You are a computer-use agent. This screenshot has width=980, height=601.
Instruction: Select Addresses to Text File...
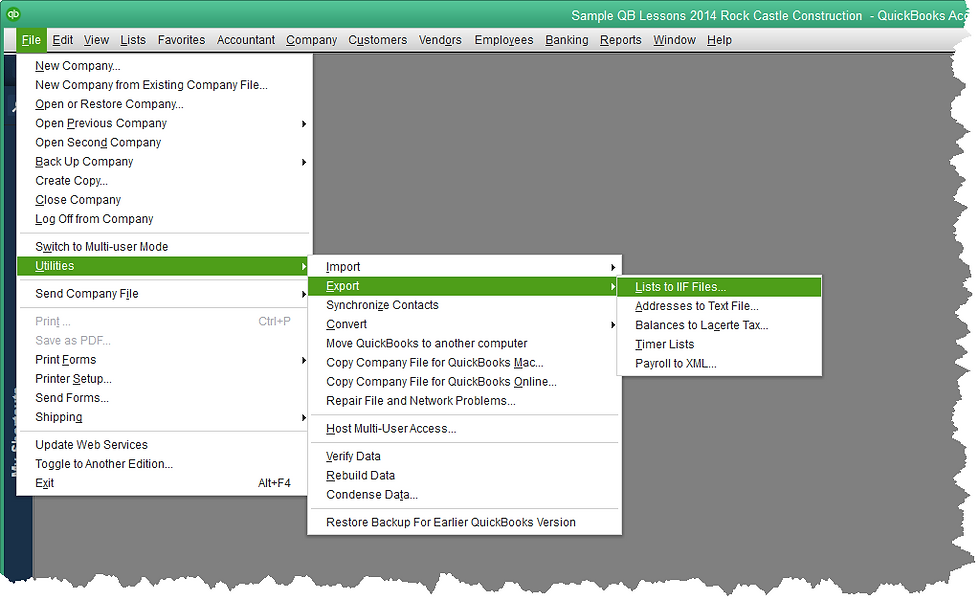719,306
